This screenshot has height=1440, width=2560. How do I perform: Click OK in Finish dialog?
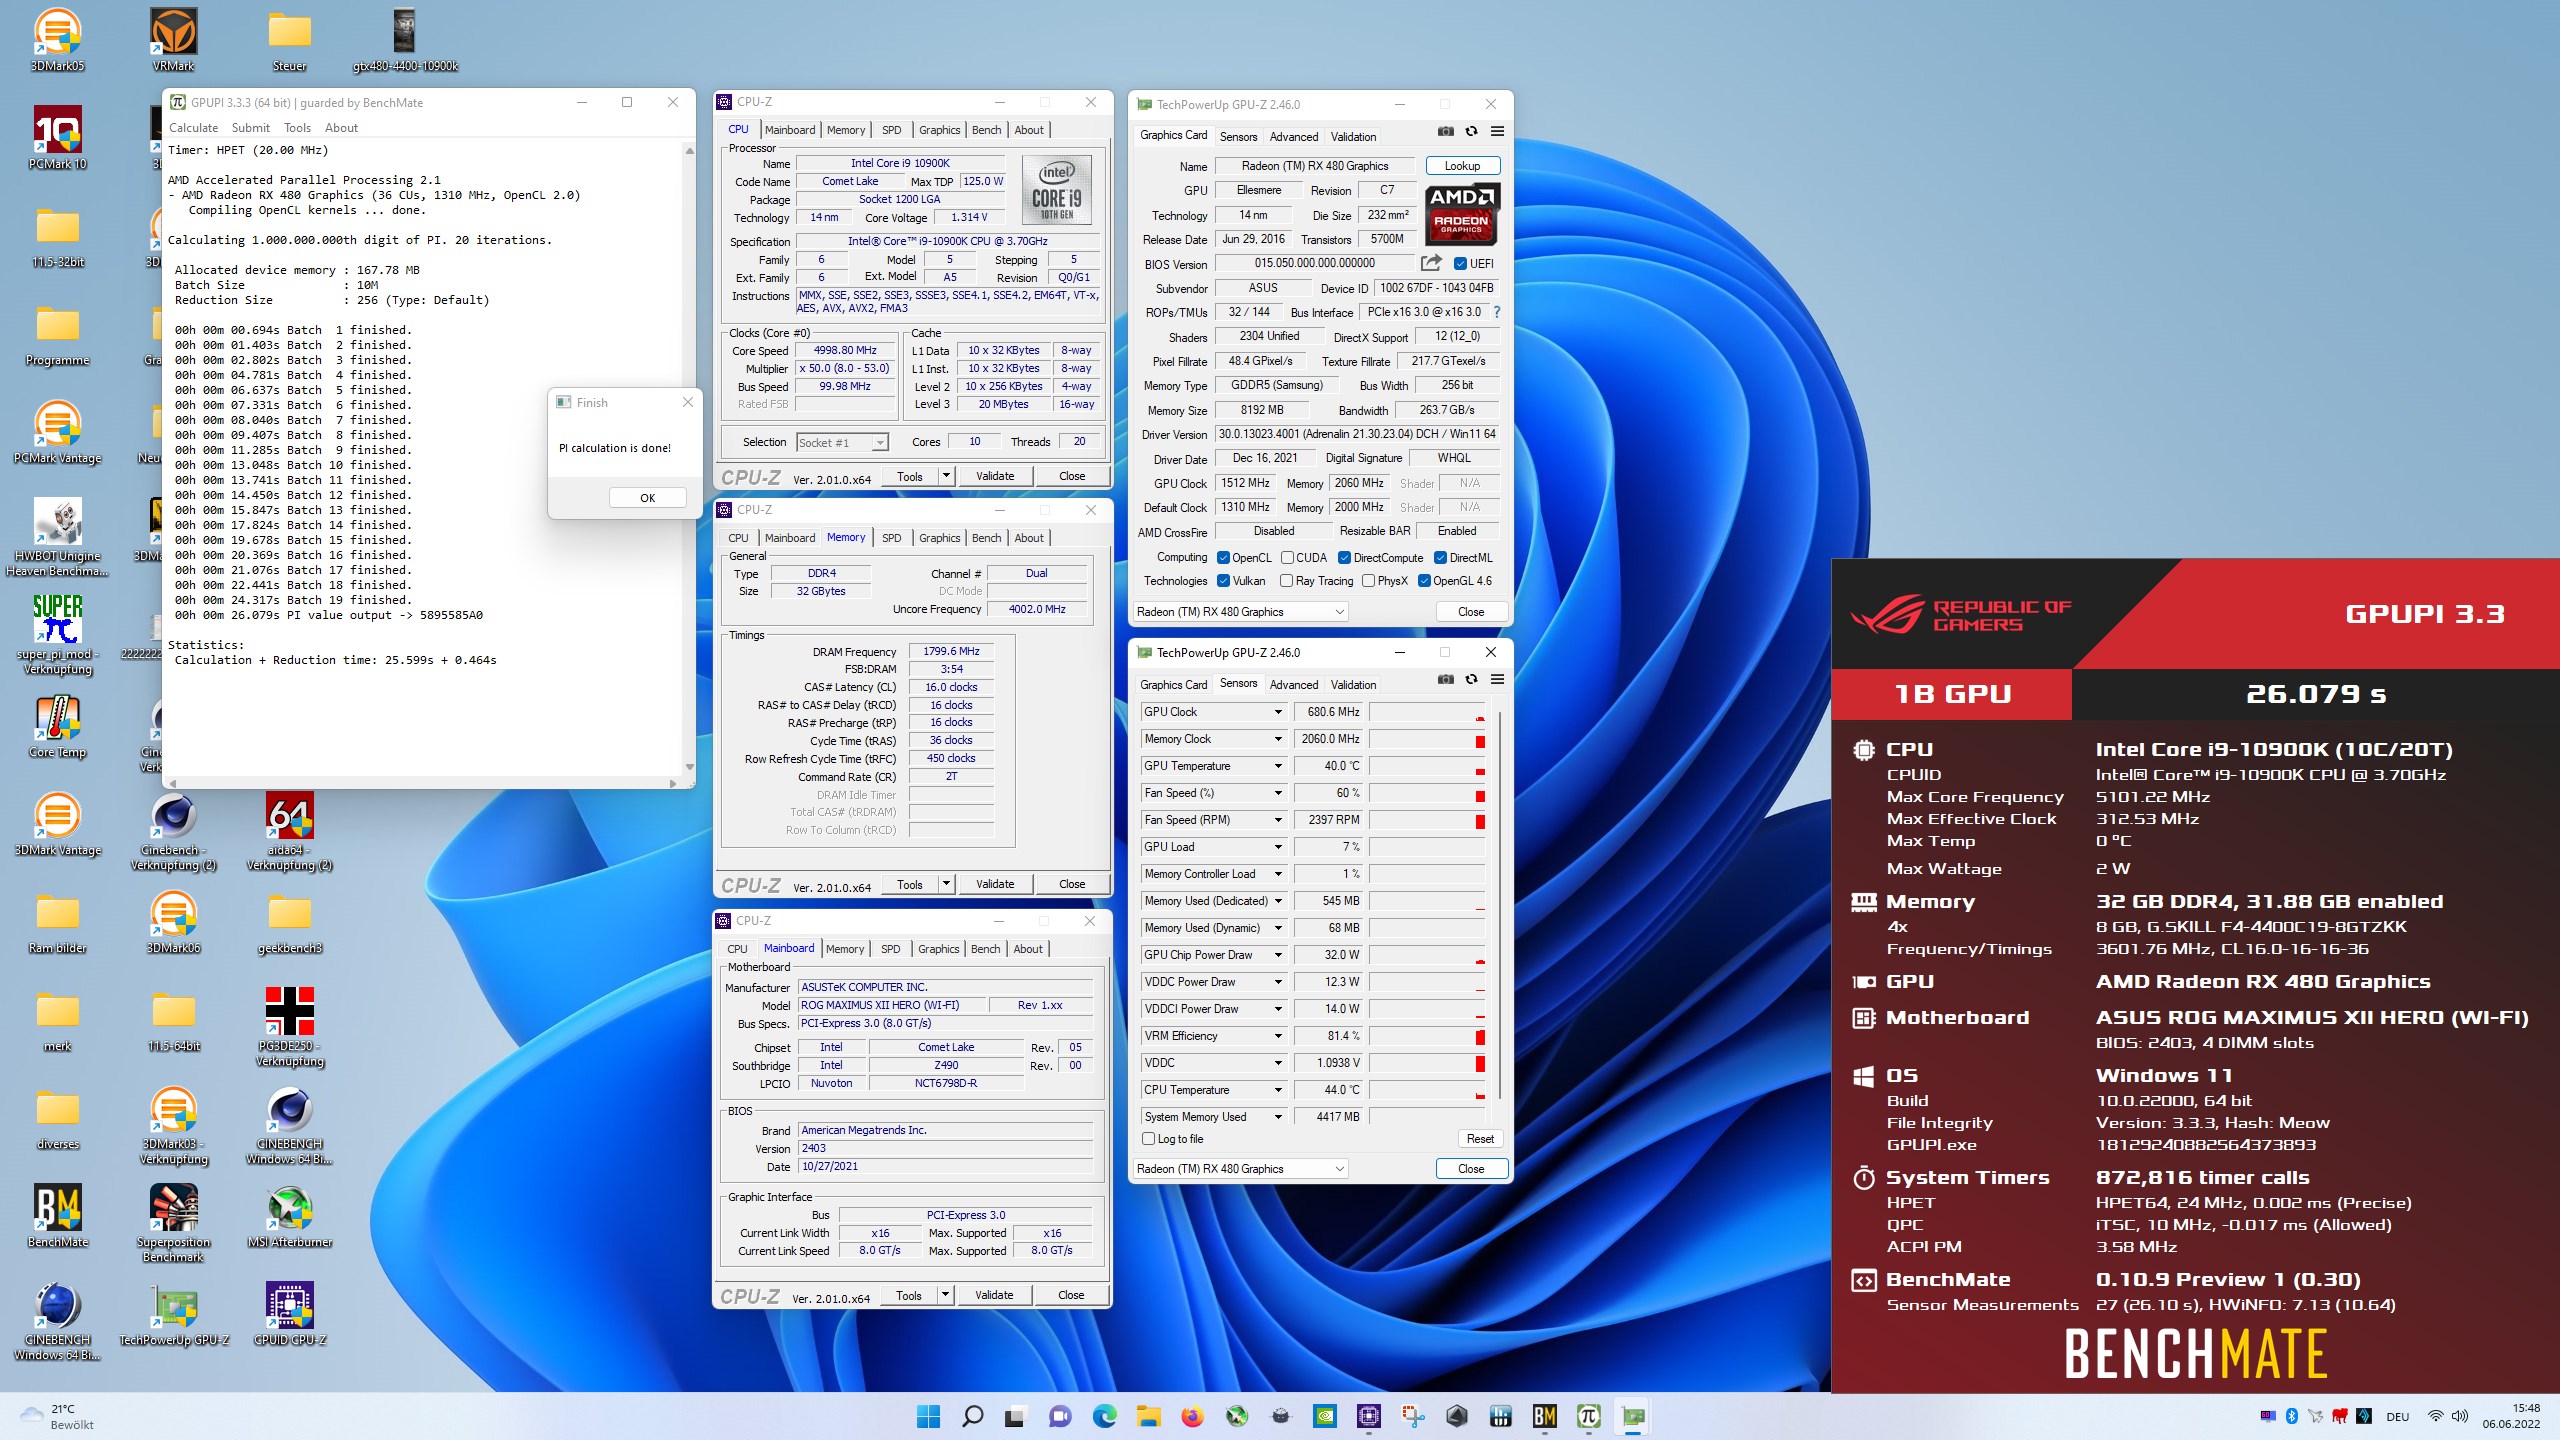point(647,498)
